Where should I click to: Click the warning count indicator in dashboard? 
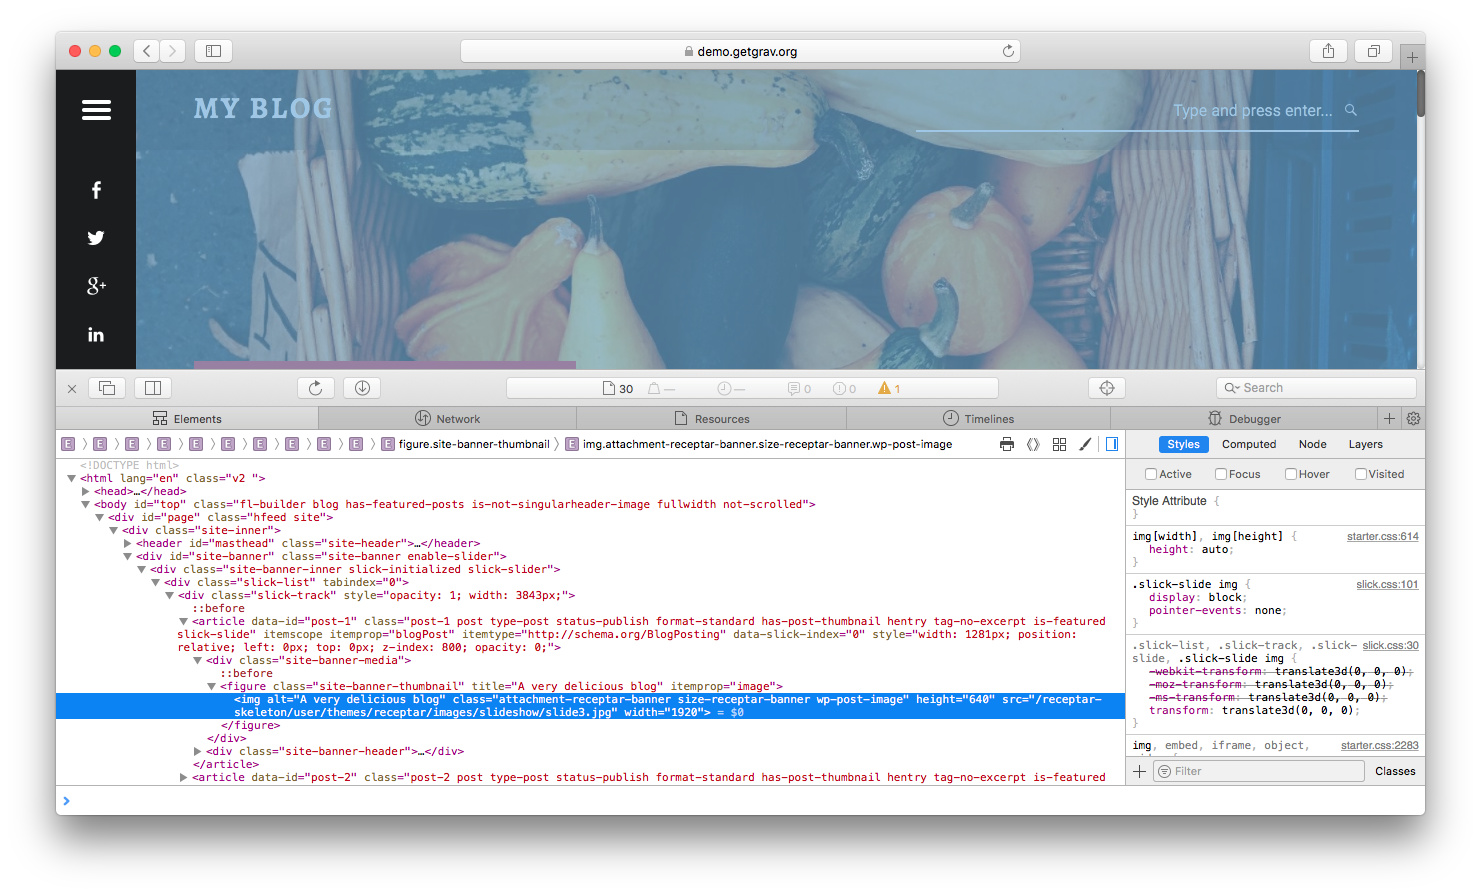pyautogui.click(x=889, y=388)
